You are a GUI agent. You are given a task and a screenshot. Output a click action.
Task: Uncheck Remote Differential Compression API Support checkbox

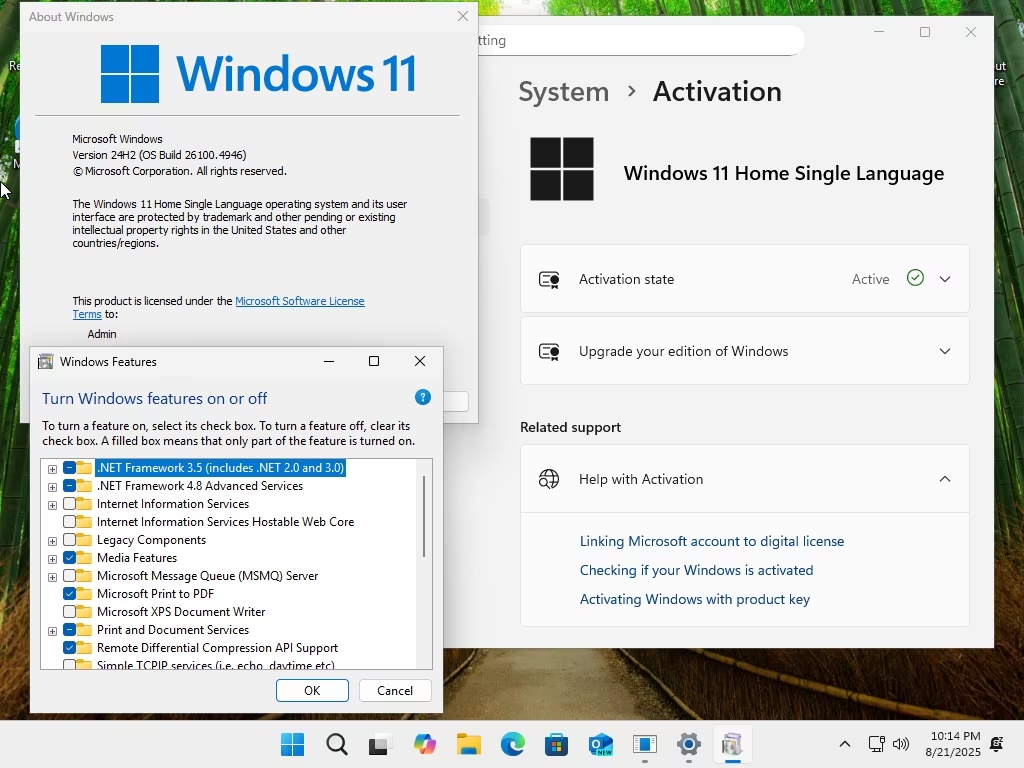pyautogui.click(x=69, y=648)
